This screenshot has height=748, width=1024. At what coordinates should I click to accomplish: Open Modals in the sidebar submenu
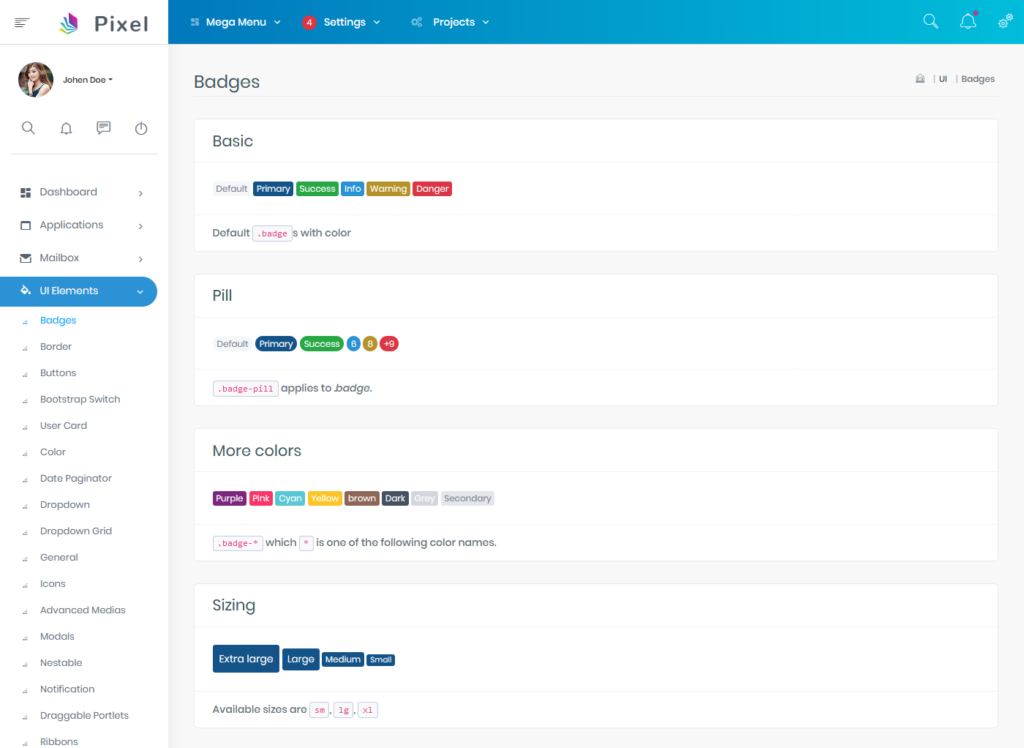click(57, 636)
